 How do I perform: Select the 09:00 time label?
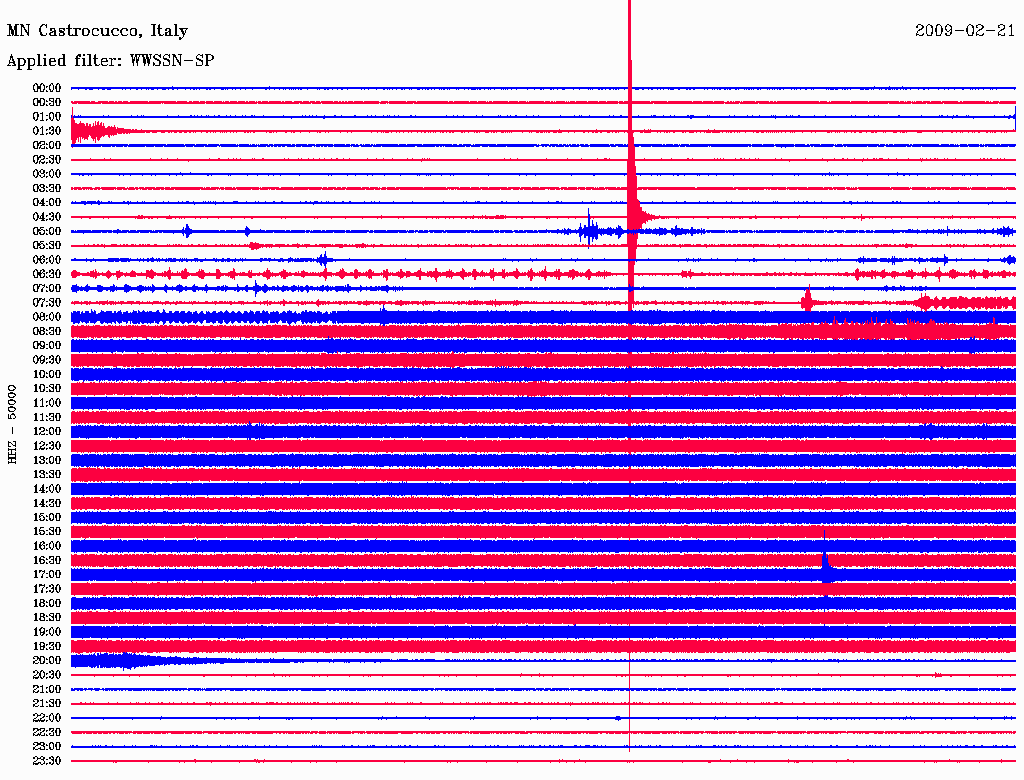[x=47, y=346]
